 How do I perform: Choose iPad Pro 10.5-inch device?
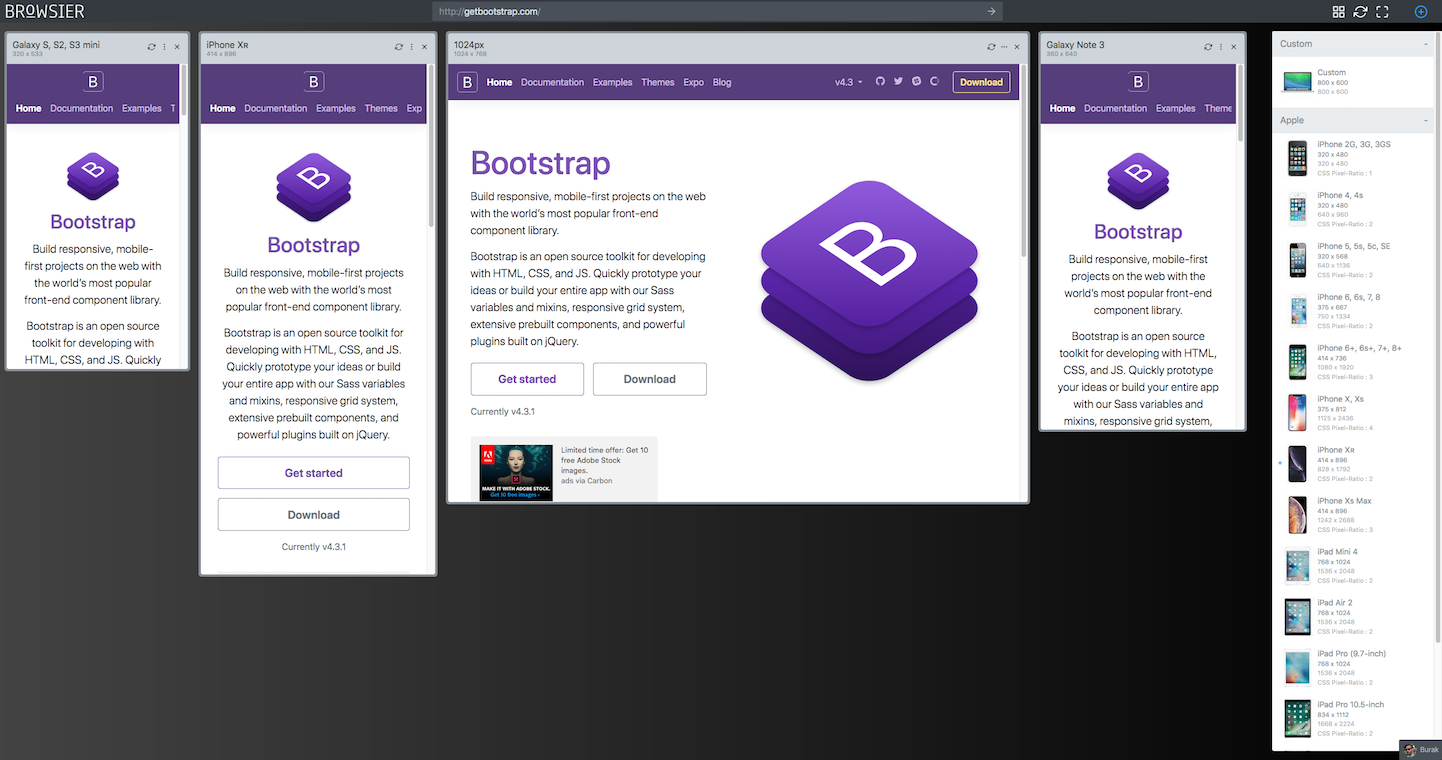[1355, 719]
